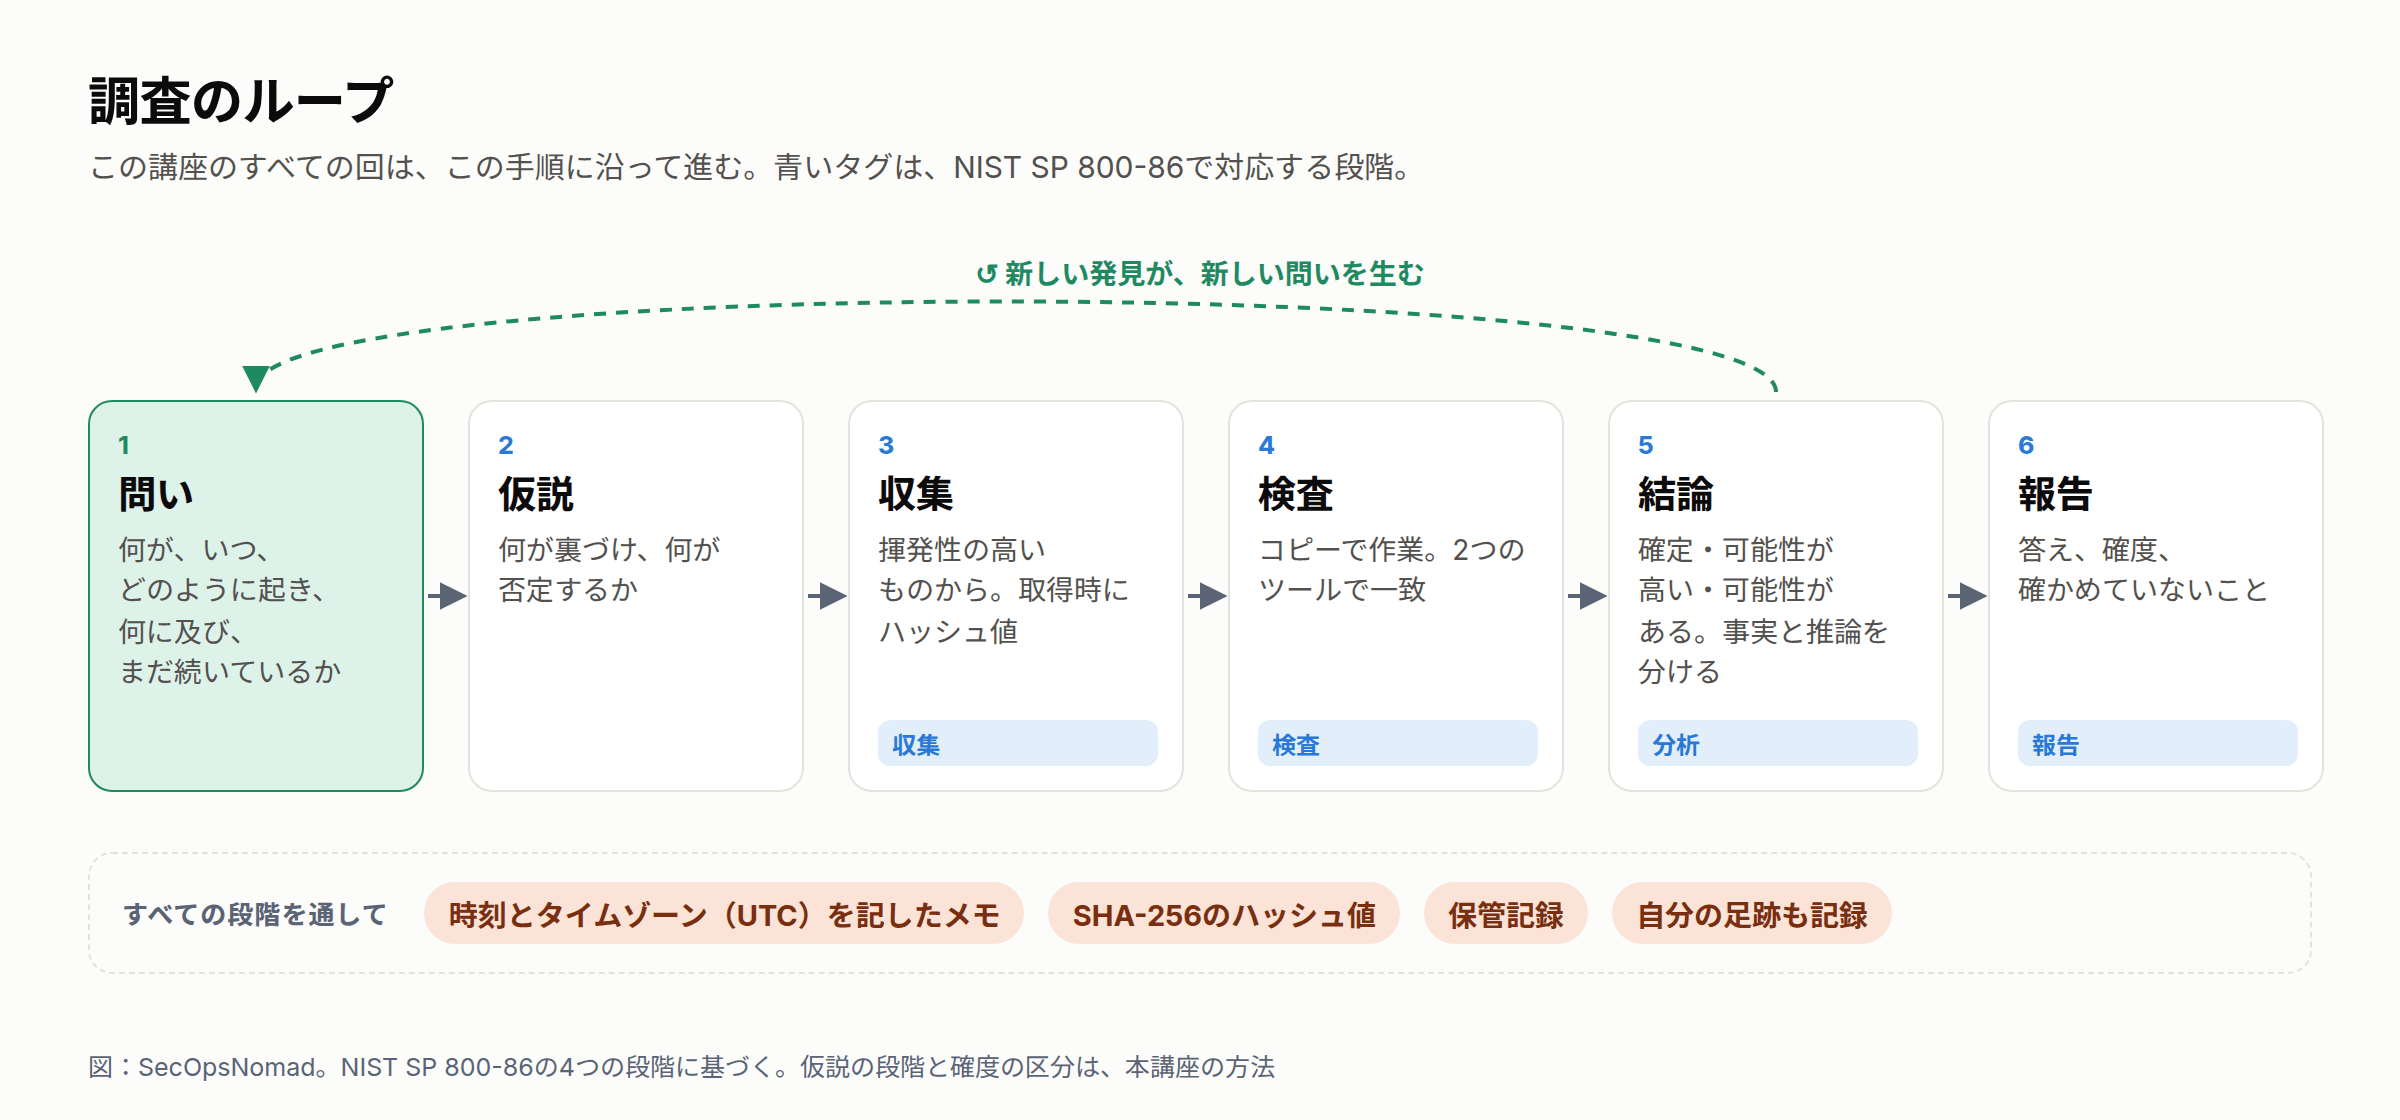2400x1120 pixels.
Task: Click the arrow between 結論 and 報告
Action: 1967,596
